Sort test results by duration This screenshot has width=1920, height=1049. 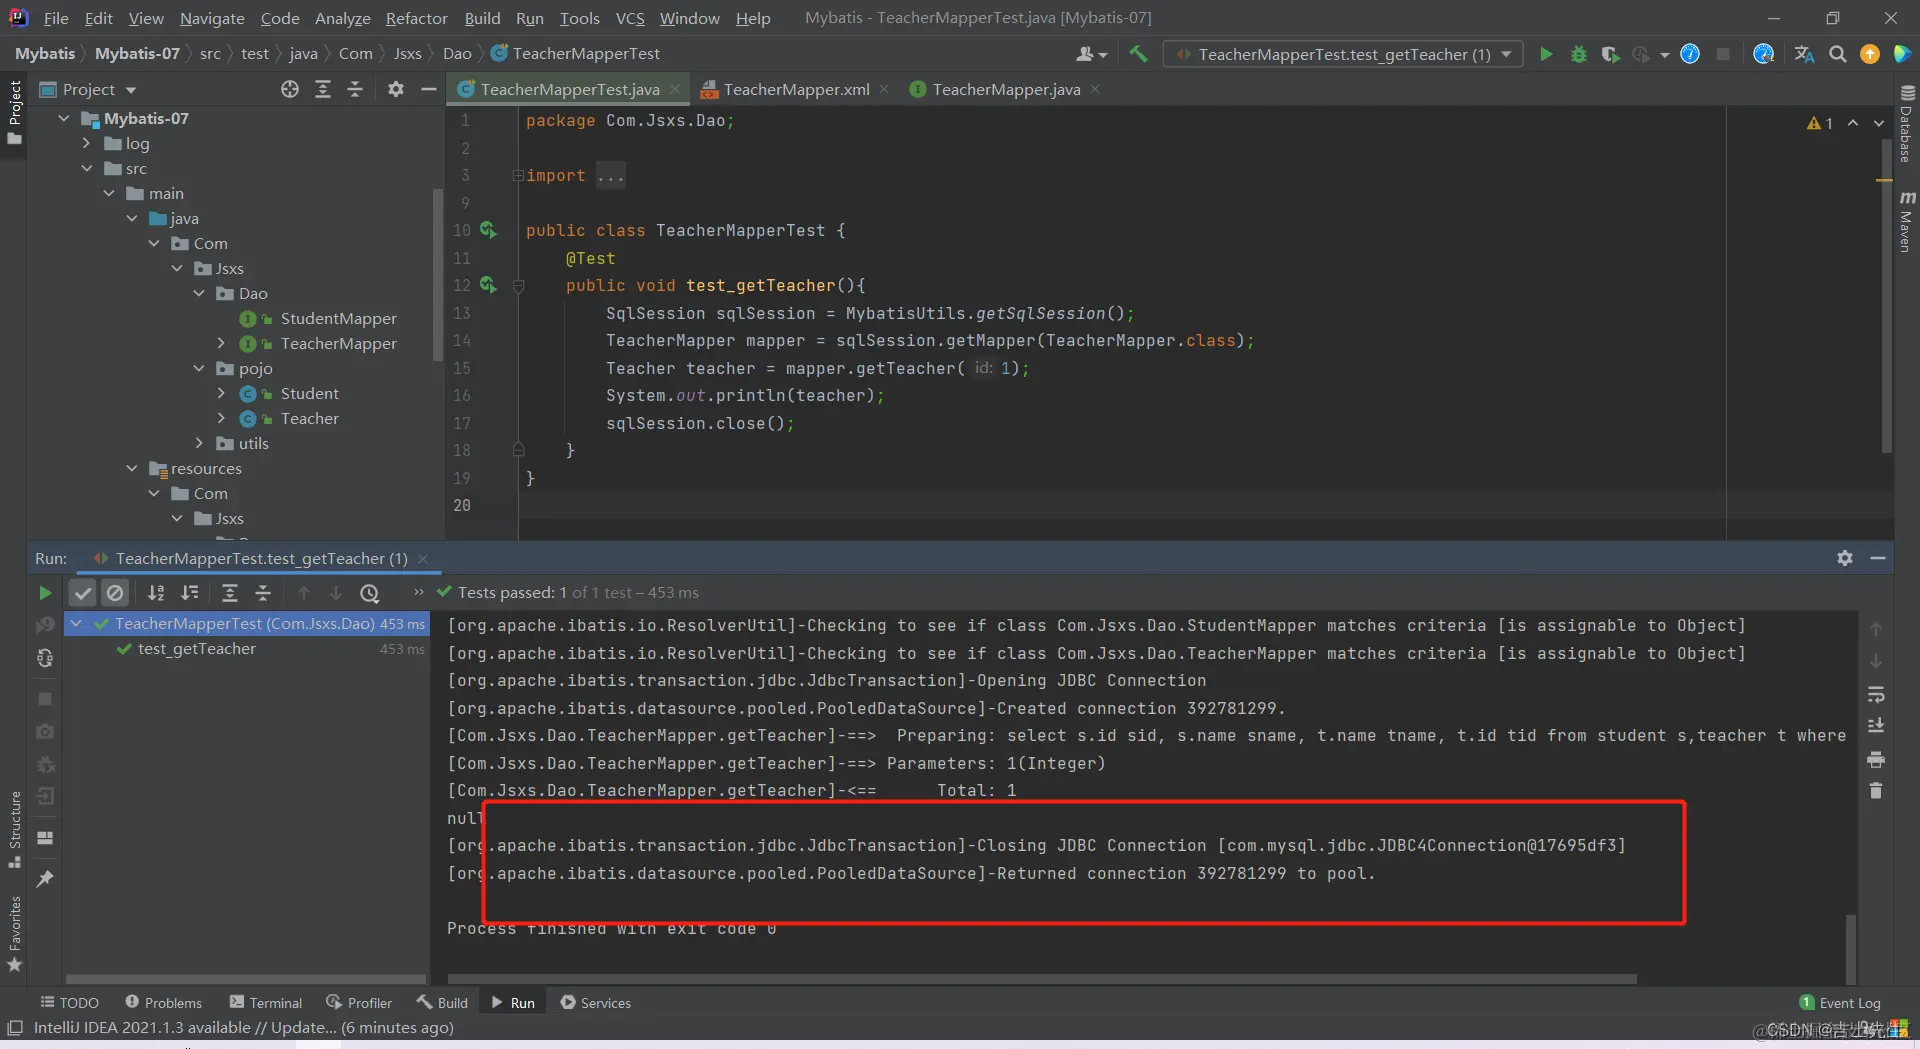(190, 593)
